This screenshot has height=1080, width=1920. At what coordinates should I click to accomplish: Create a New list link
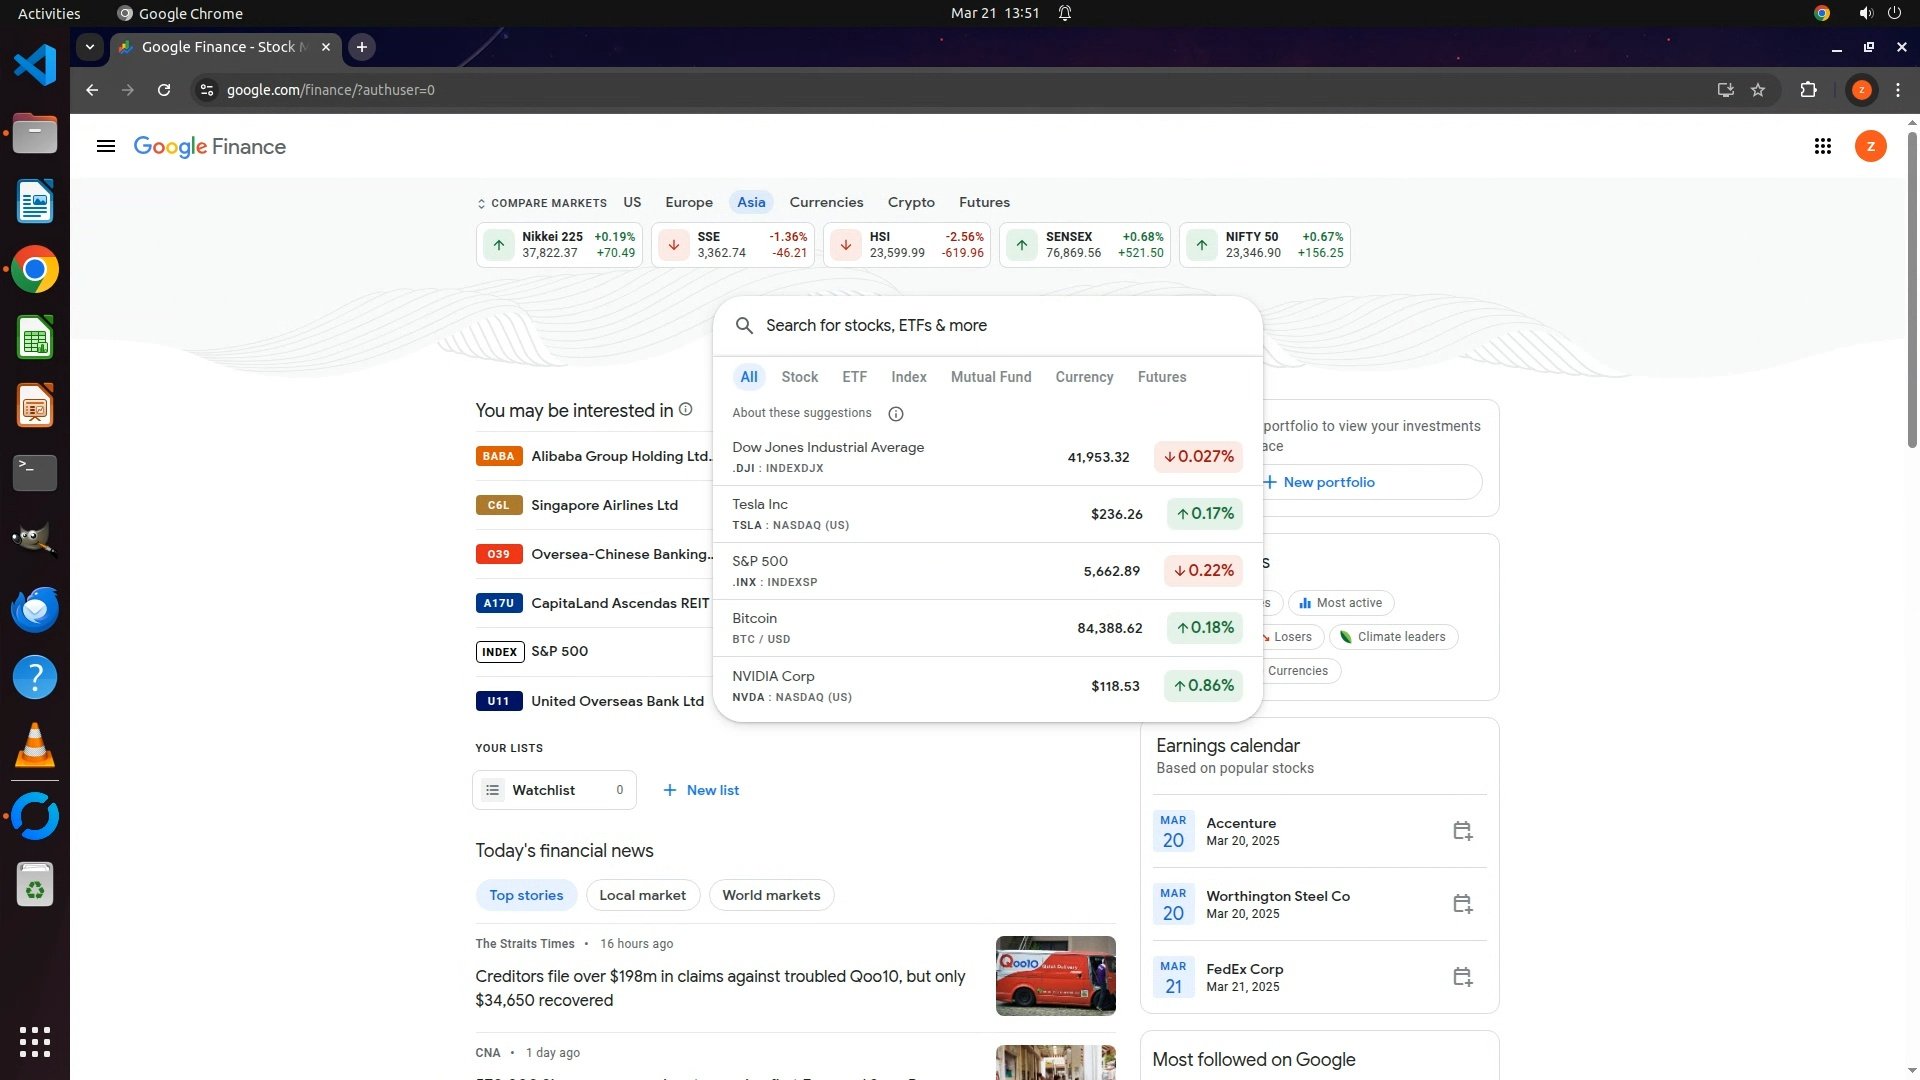pyautogui.click(x=701, y=790)
